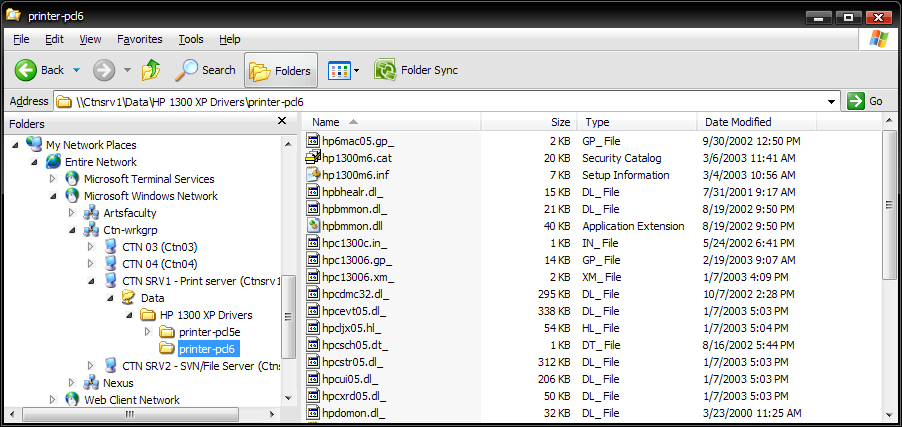
Task: Select the Data shared folder icon
Action: (129, 298)
